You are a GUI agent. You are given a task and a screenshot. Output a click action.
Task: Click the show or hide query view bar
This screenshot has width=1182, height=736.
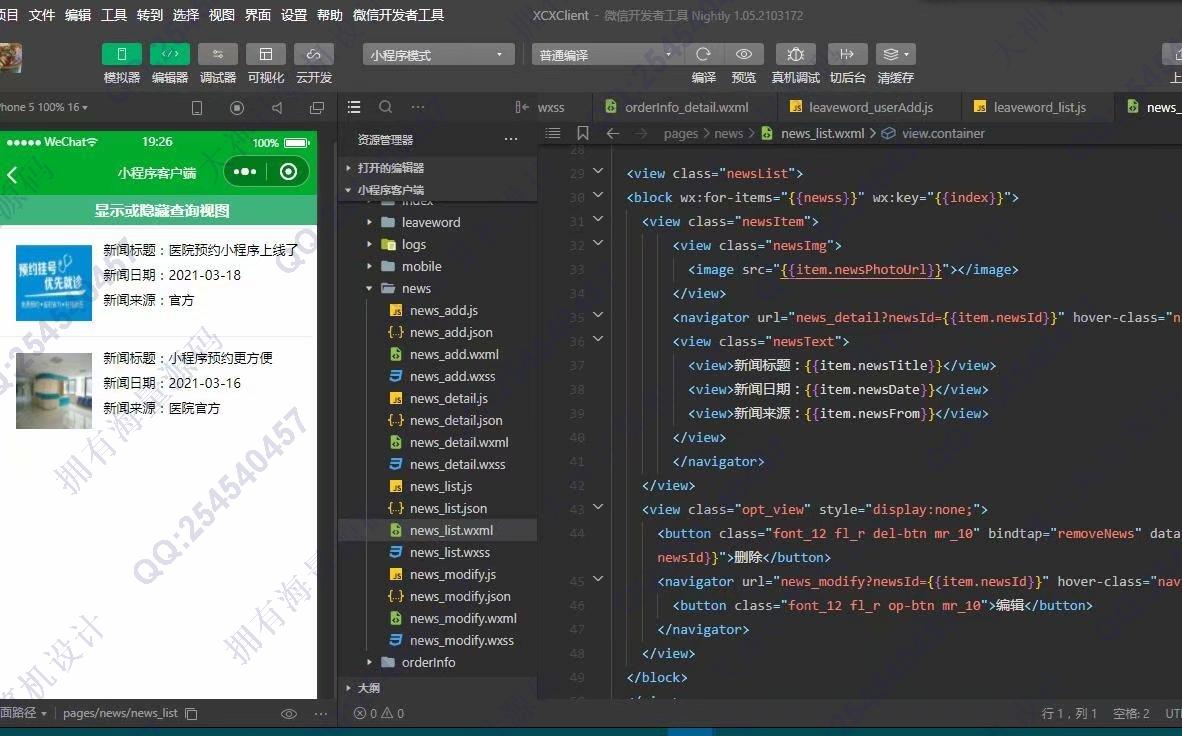tap(161, 210)
